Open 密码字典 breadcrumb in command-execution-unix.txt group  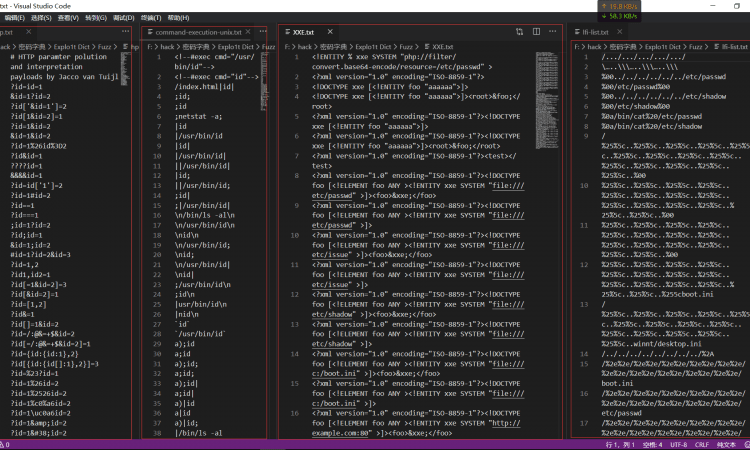point(196,47)
